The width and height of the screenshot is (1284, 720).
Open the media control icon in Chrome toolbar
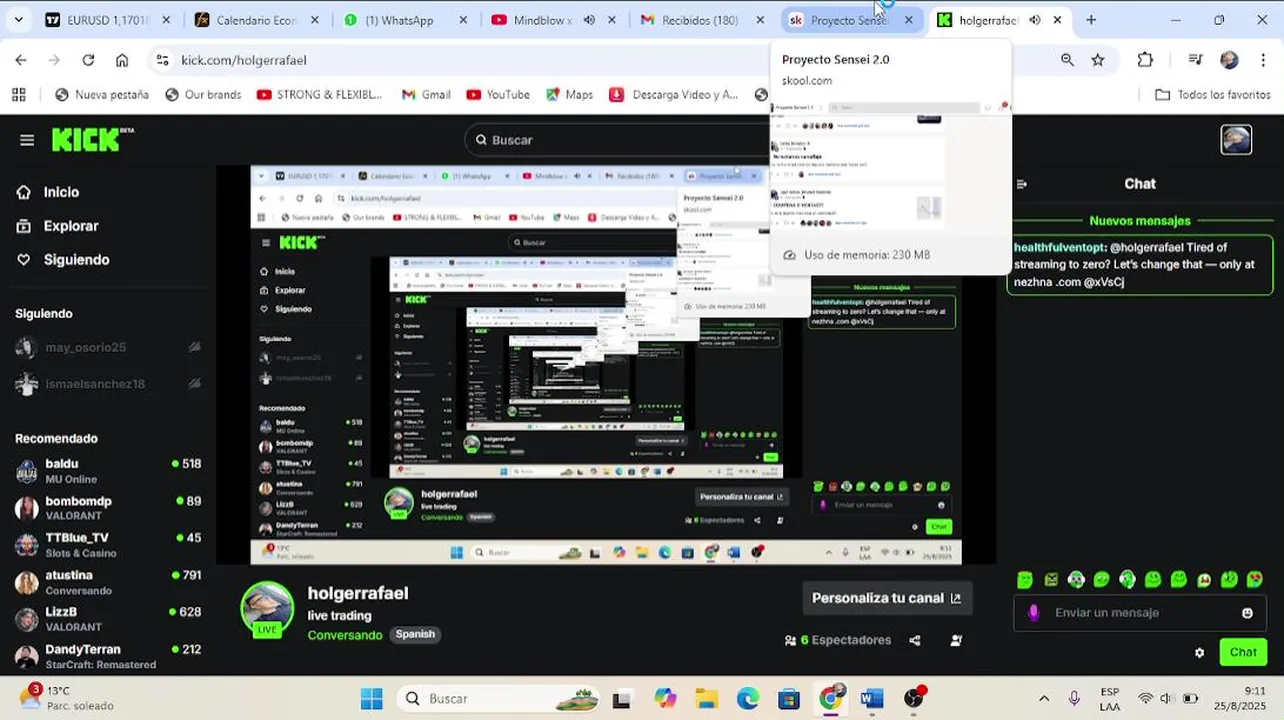pyautogui.click(x=1195, y=60)
